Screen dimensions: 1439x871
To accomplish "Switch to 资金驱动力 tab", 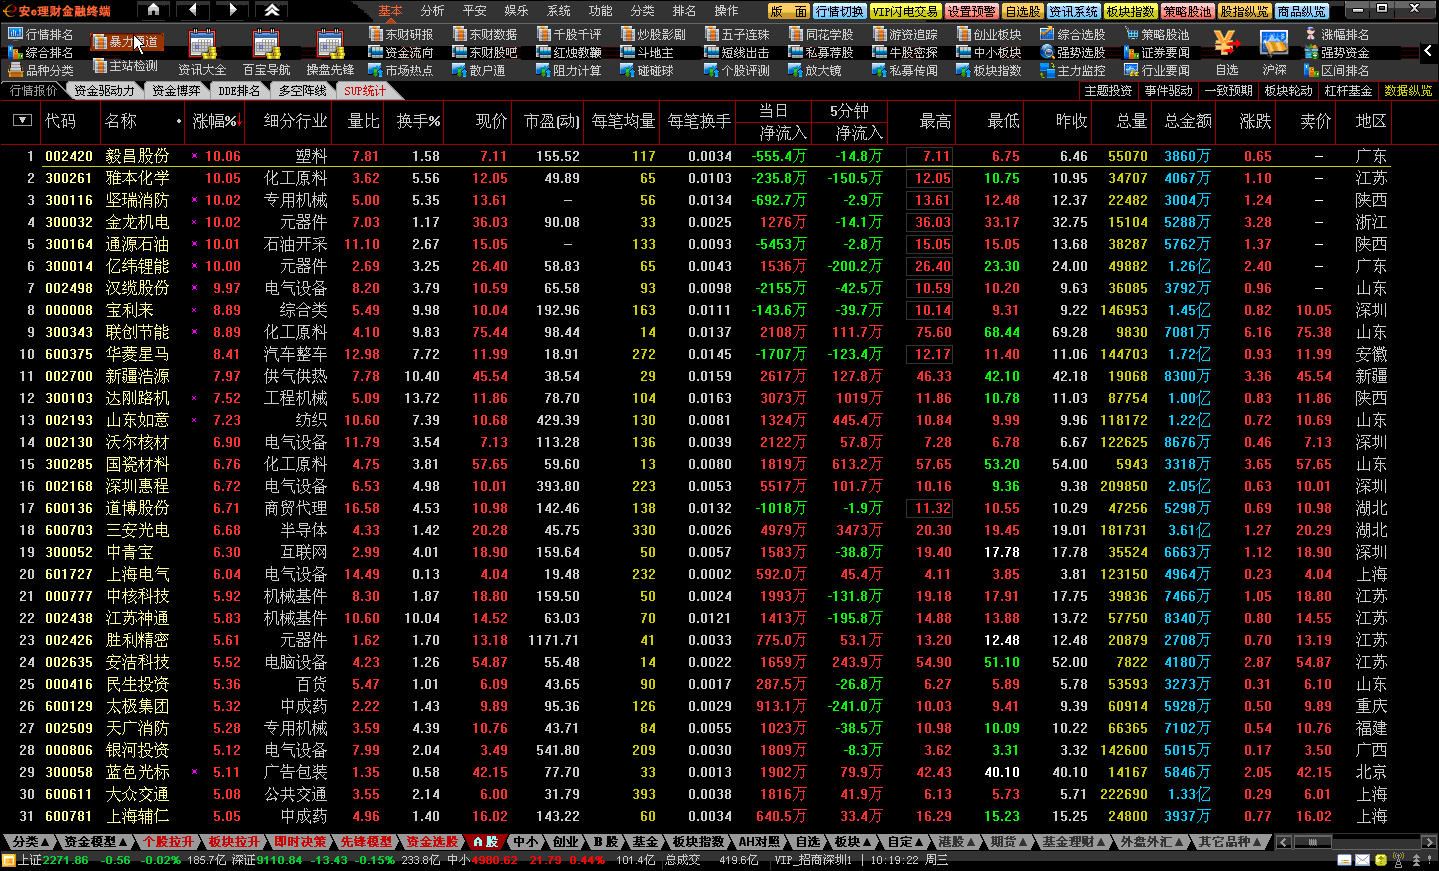I will [104, 90].
